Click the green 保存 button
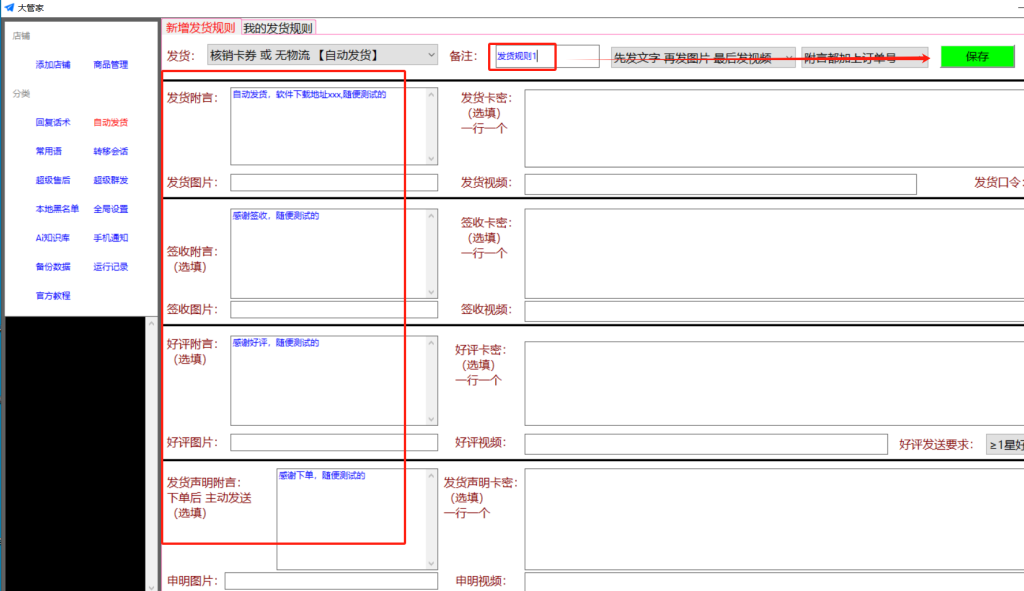This screenshot has height=591, width=1024. (x=977, y=57)
